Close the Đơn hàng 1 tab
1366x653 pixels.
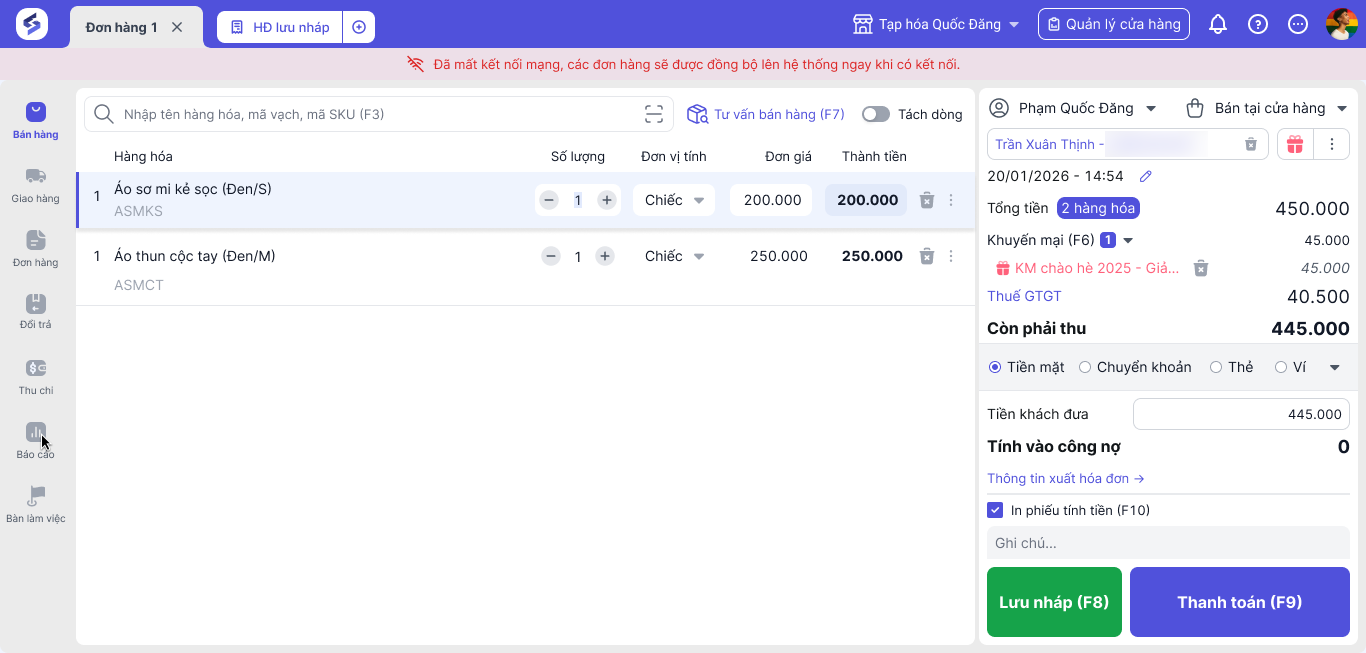click(x=177, y=27)
